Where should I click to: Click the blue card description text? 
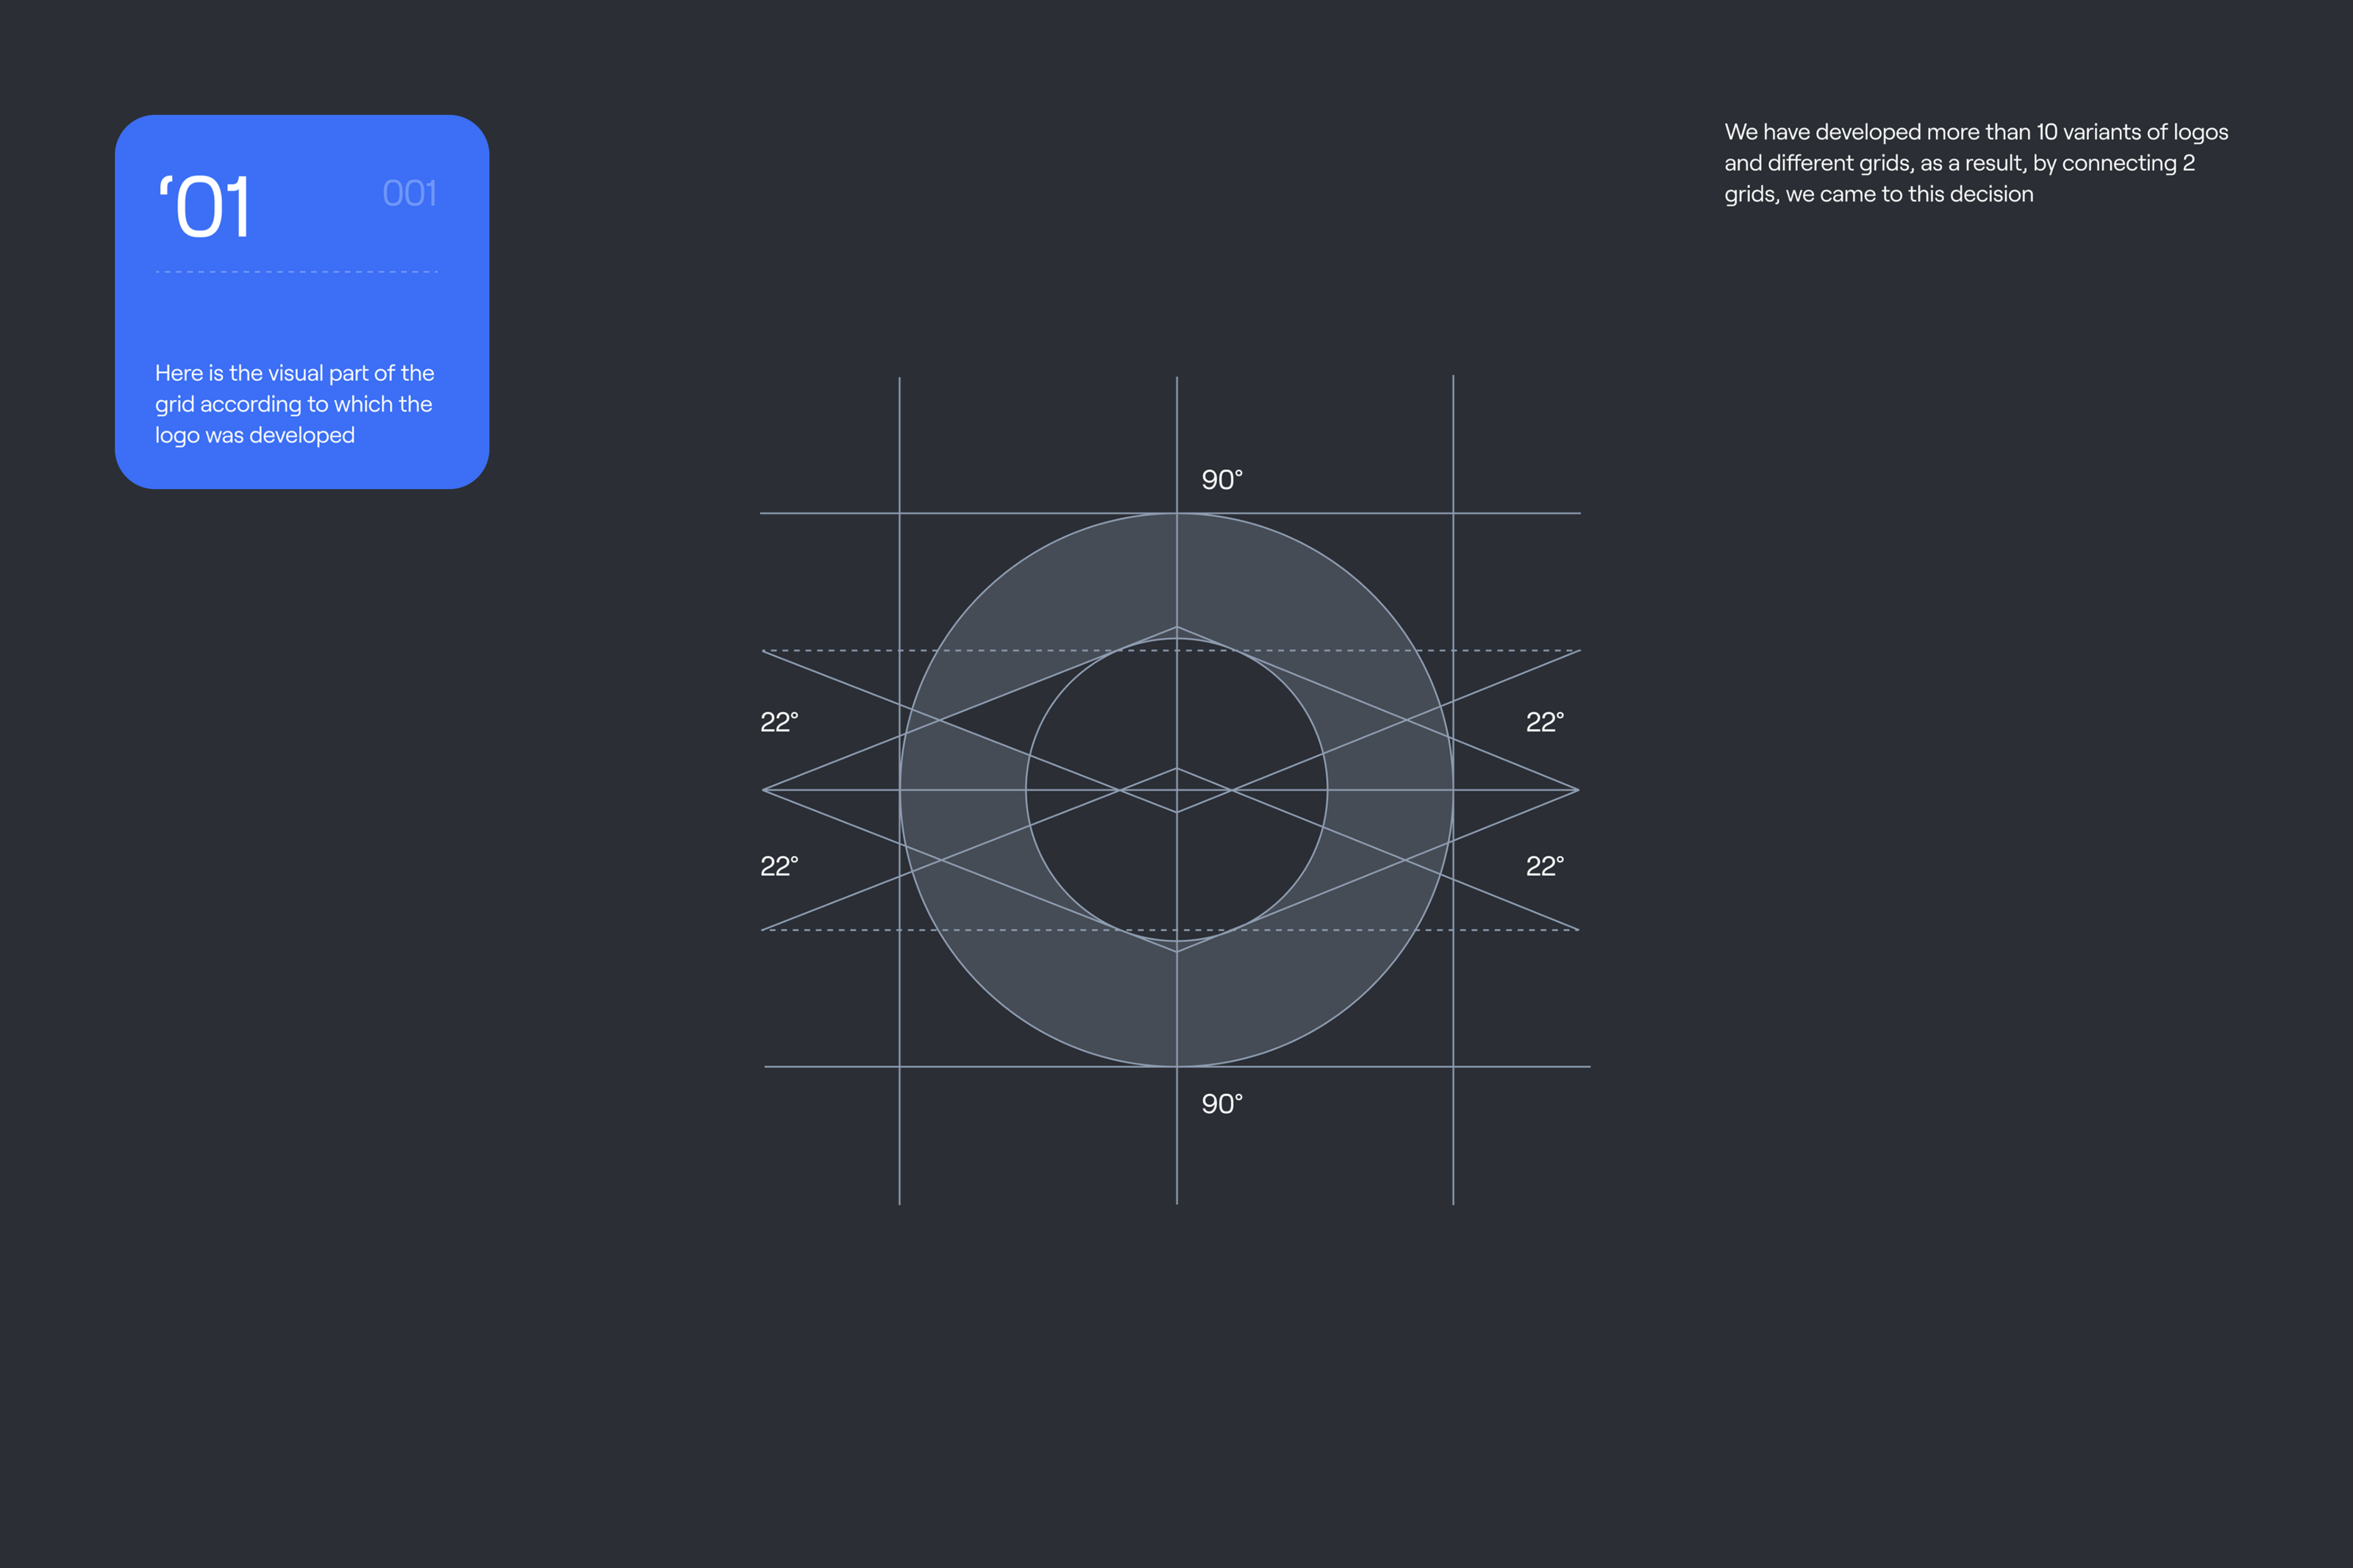[294, 404]
